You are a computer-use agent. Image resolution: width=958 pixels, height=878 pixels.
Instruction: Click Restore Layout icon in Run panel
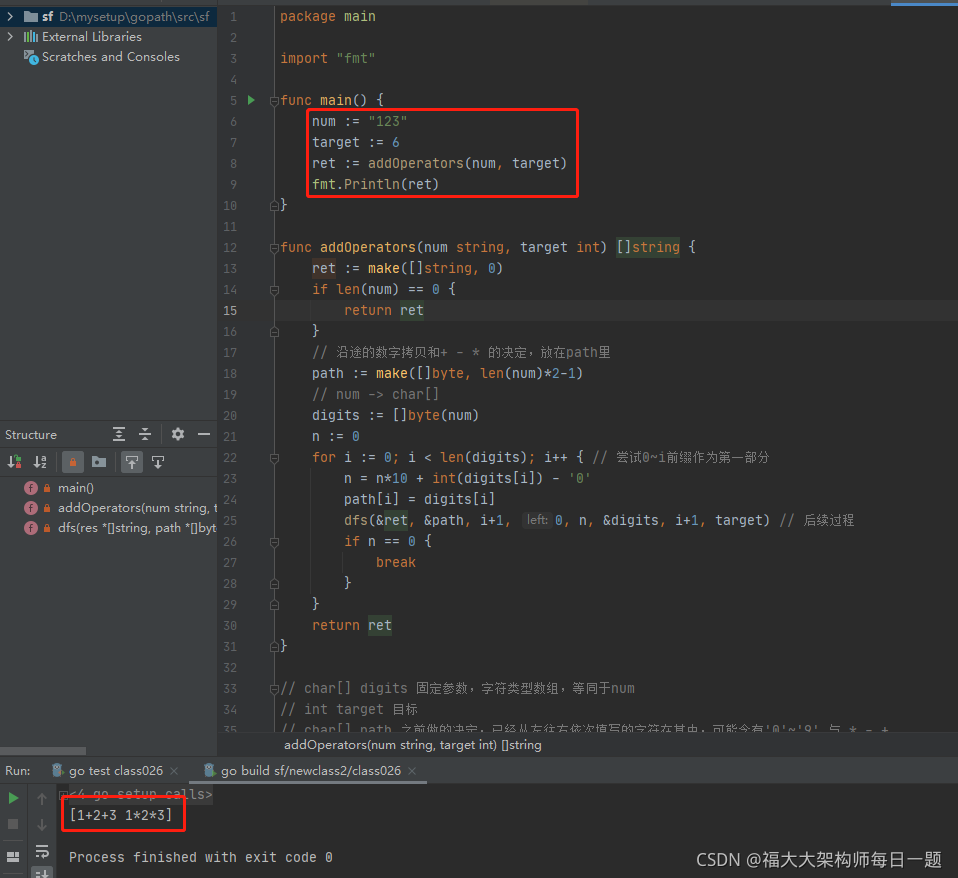click(x=13, y=857)
